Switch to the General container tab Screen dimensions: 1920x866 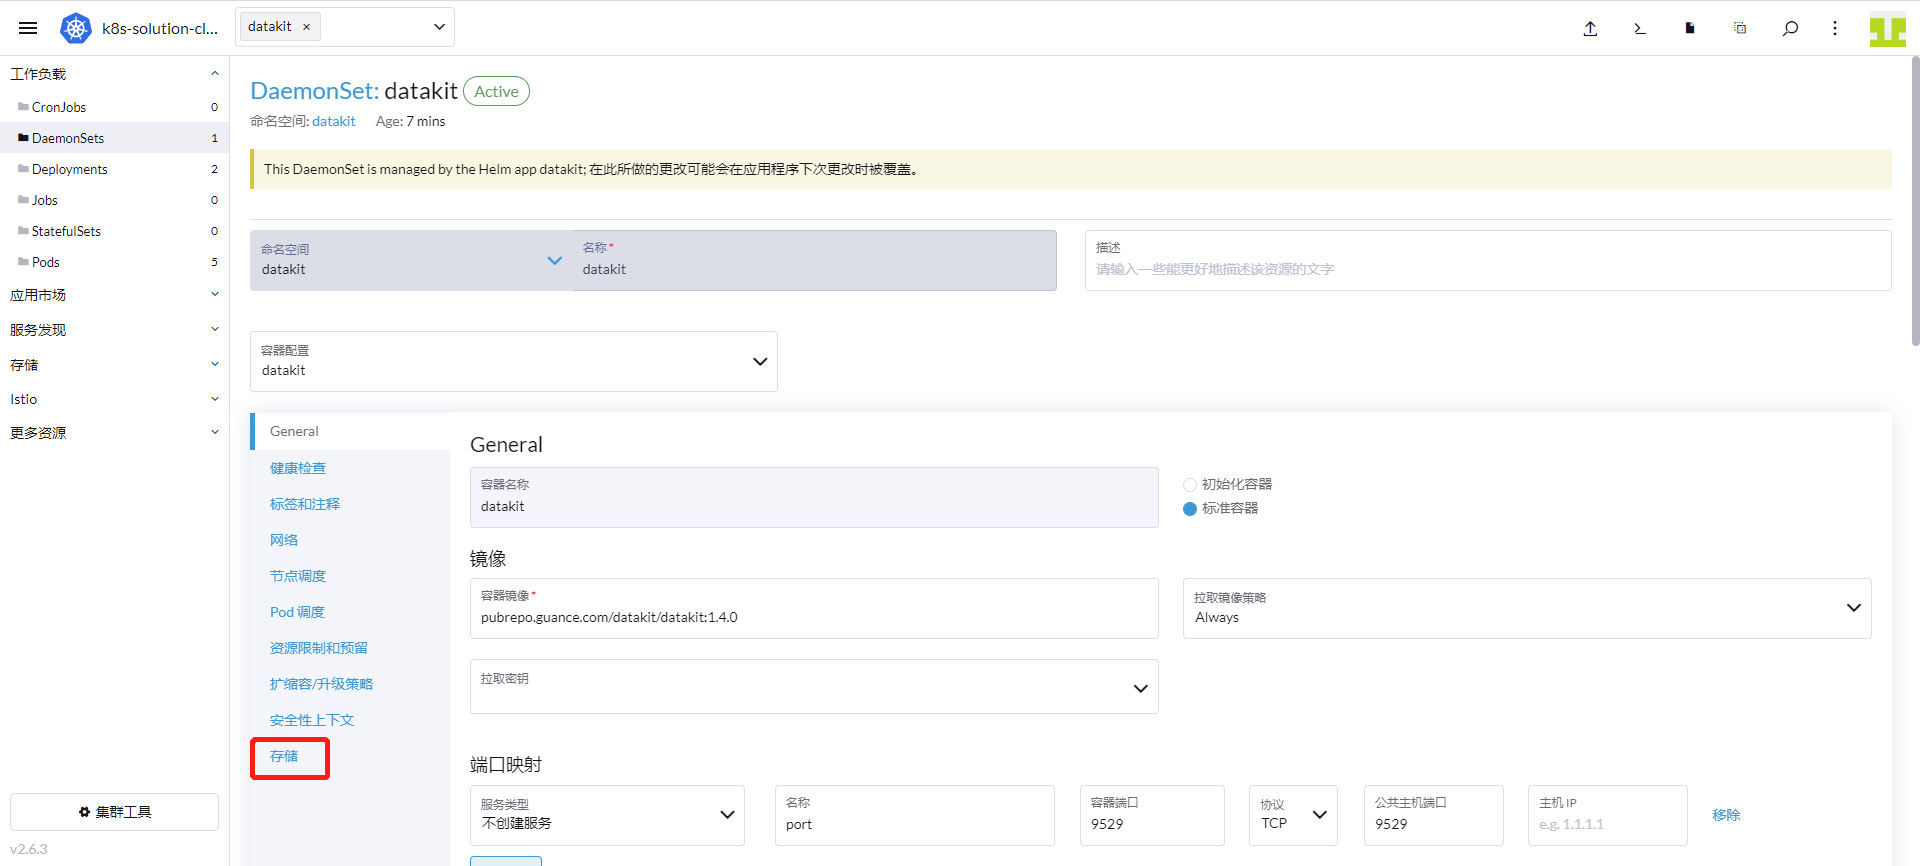pyautogui.click(x=350, y=431)
